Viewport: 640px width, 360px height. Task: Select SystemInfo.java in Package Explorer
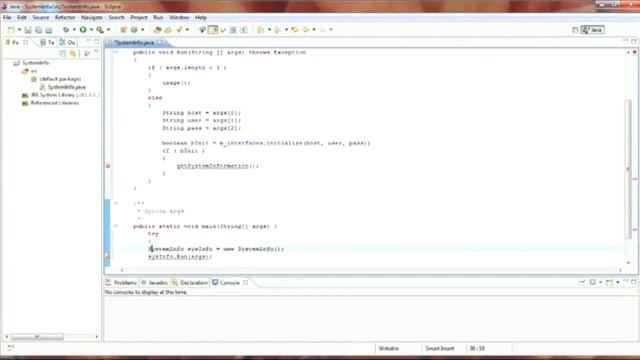pos(66,87)
